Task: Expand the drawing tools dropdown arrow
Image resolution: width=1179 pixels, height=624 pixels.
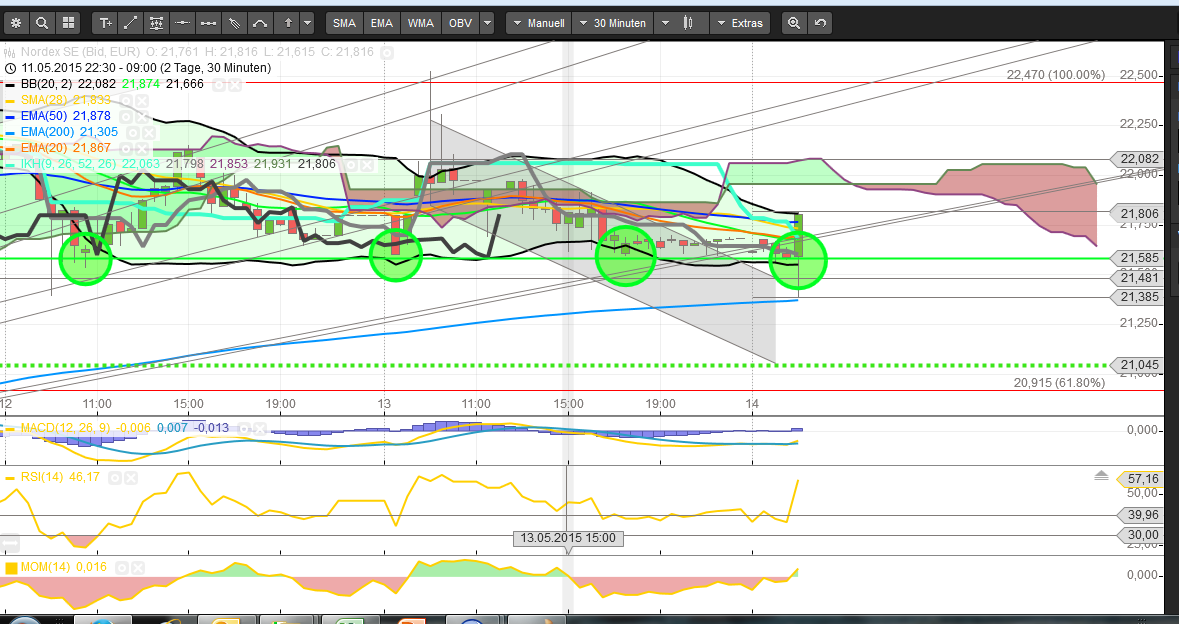Action: point(307,23)
